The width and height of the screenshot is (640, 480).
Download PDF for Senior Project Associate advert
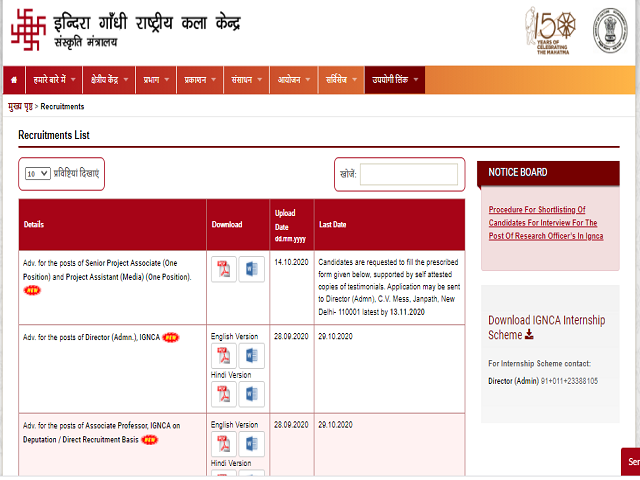[224, 269]
